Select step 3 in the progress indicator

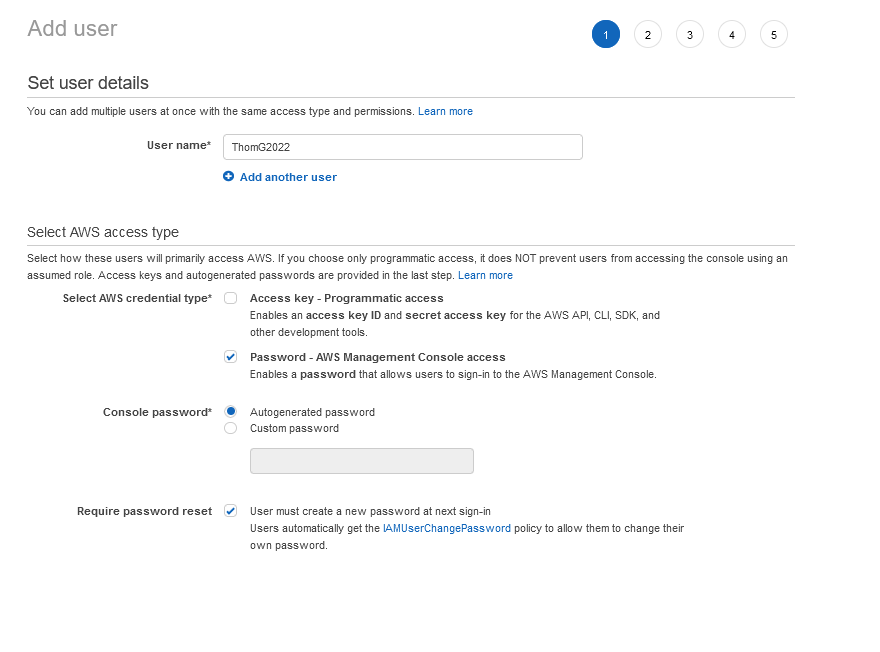tap(689, 35)
